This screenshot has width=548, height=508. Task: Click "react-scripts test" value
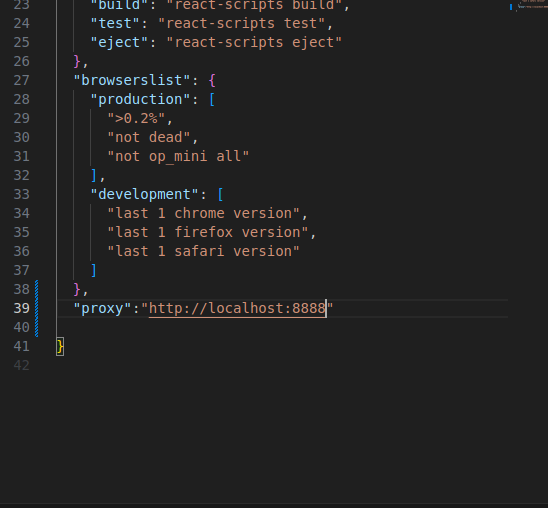242,23
